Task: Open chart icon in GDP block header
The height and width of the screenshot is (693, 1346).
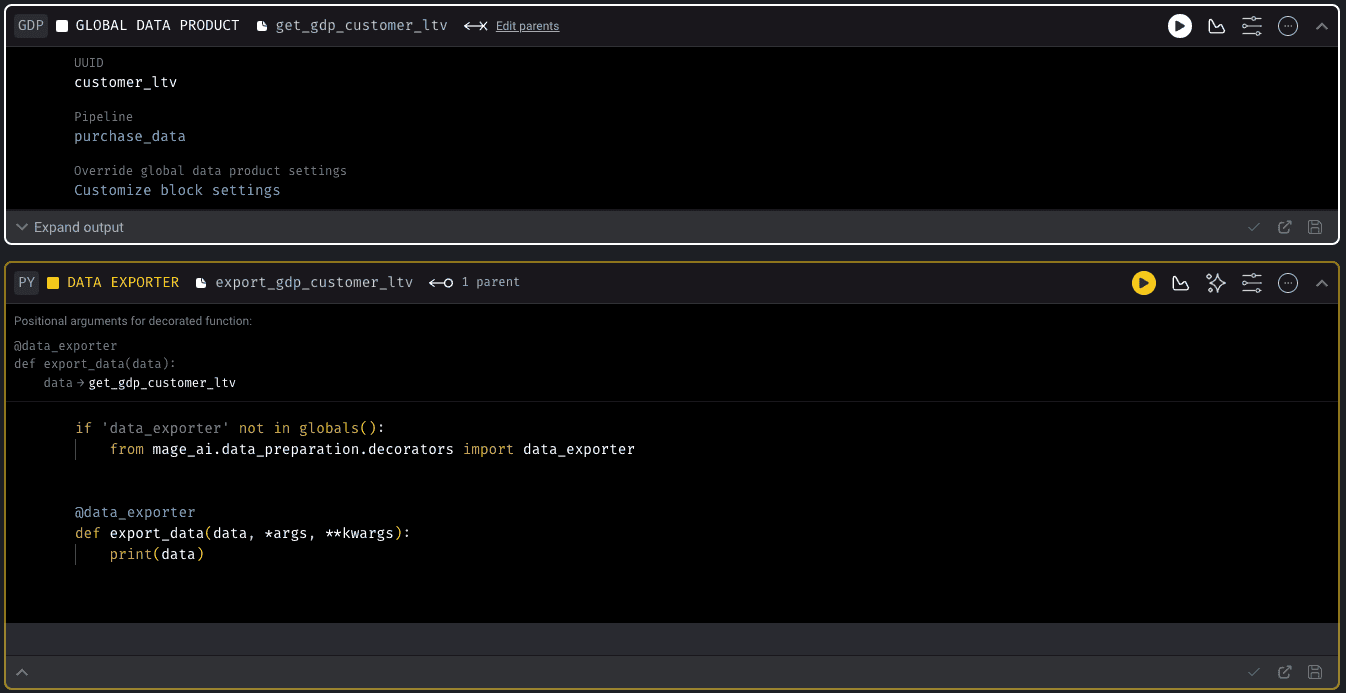Action: point(1216,26)
